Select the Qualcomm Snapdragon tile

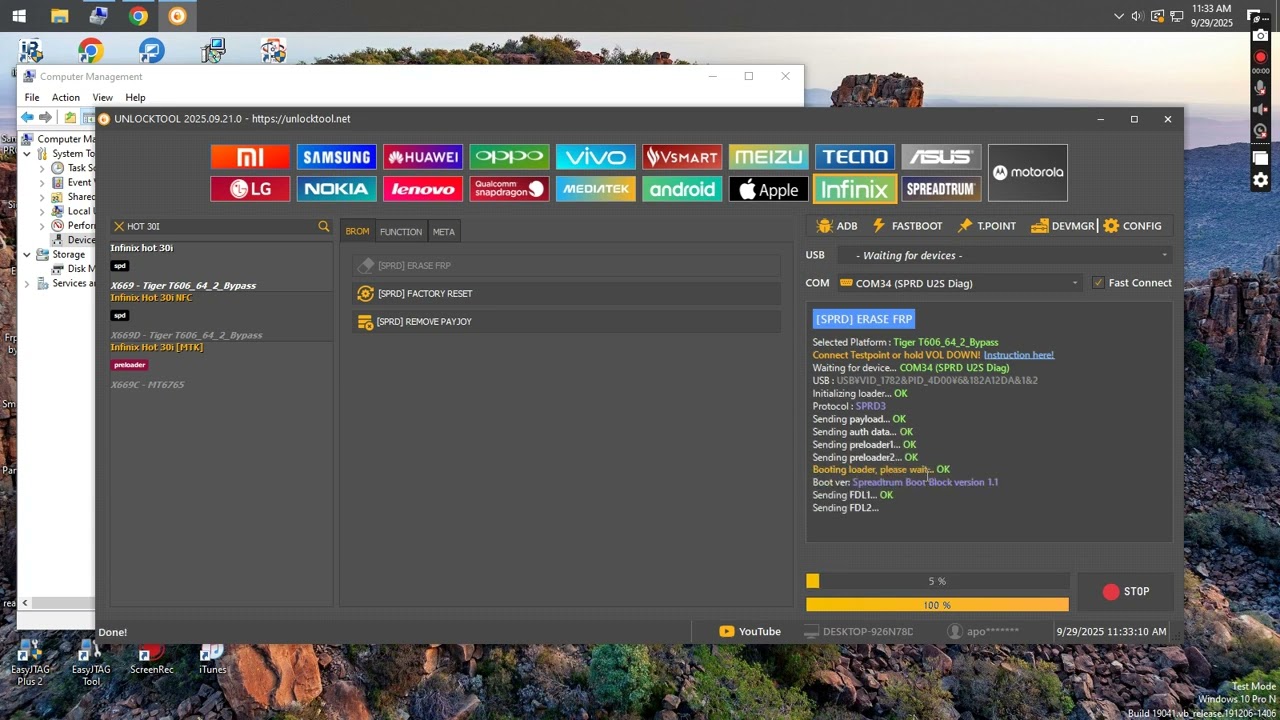(509, 189)
